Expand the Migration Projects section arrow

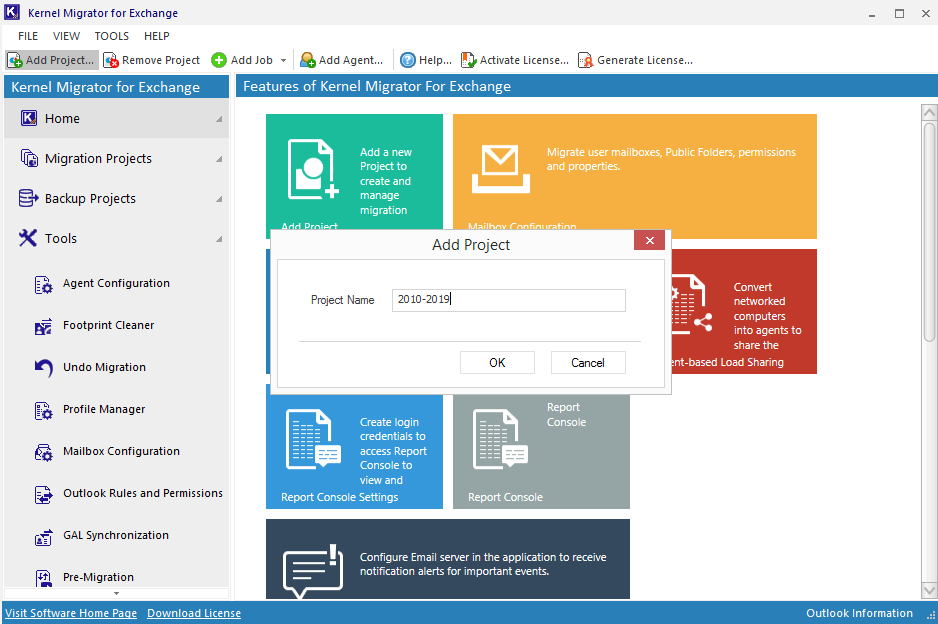[219, 159]
